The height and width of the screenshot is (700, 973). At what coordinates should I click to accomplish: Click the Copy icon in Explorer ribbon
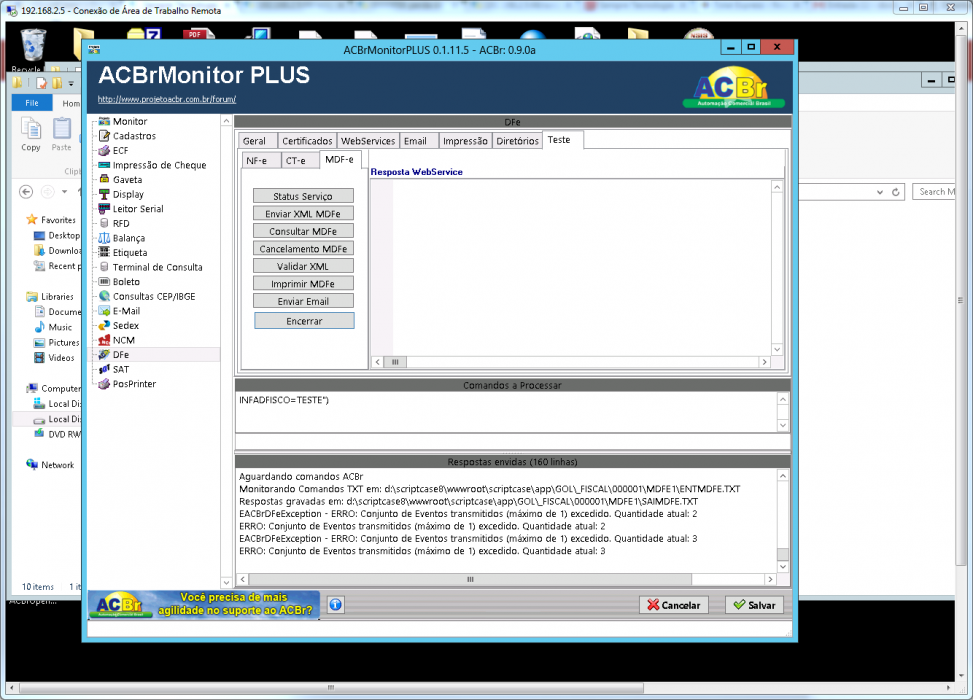[x=30, y=135]
